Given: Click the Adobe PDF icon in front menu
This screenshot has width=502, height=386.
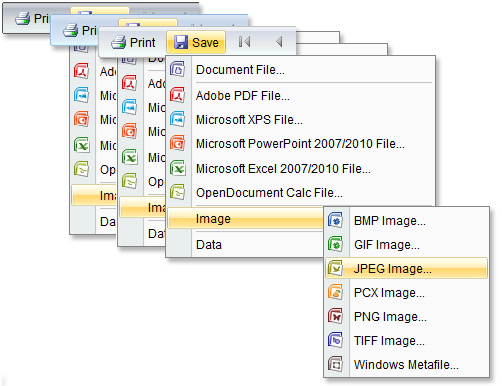Looking at the screenshot, I should (177, 95).
